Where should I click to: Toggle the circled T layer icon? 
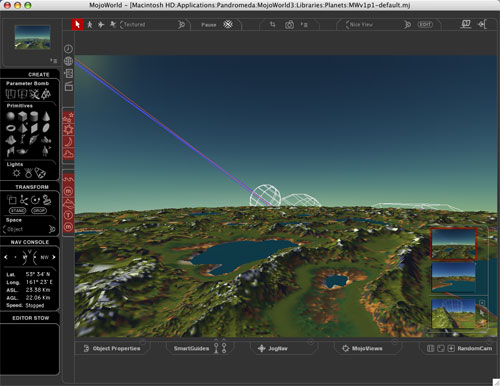click(68, 215)
